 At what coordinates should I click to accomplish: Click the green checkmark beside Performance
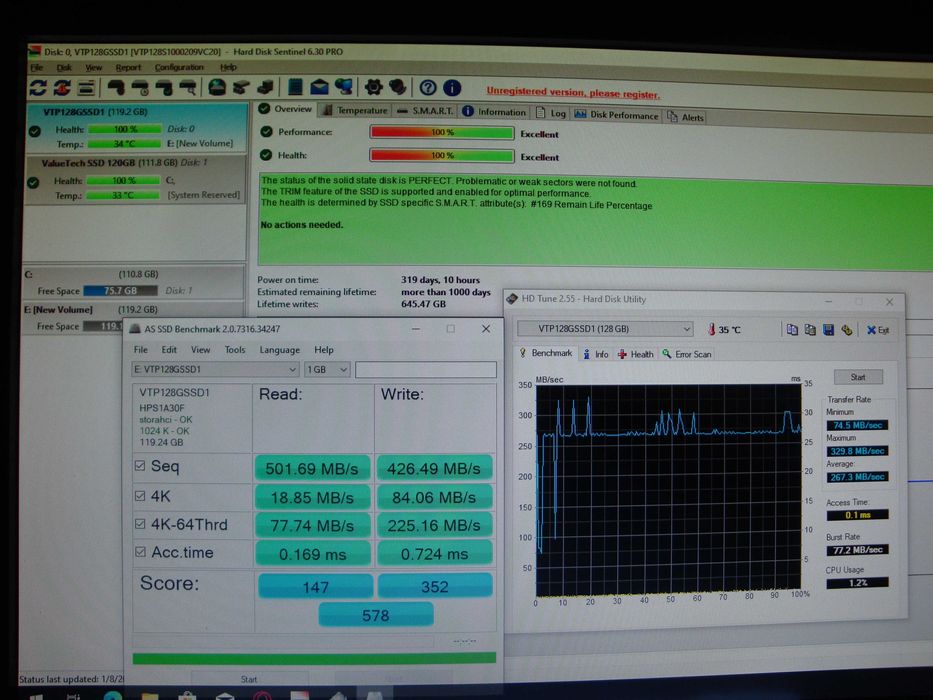pos(266,132)
